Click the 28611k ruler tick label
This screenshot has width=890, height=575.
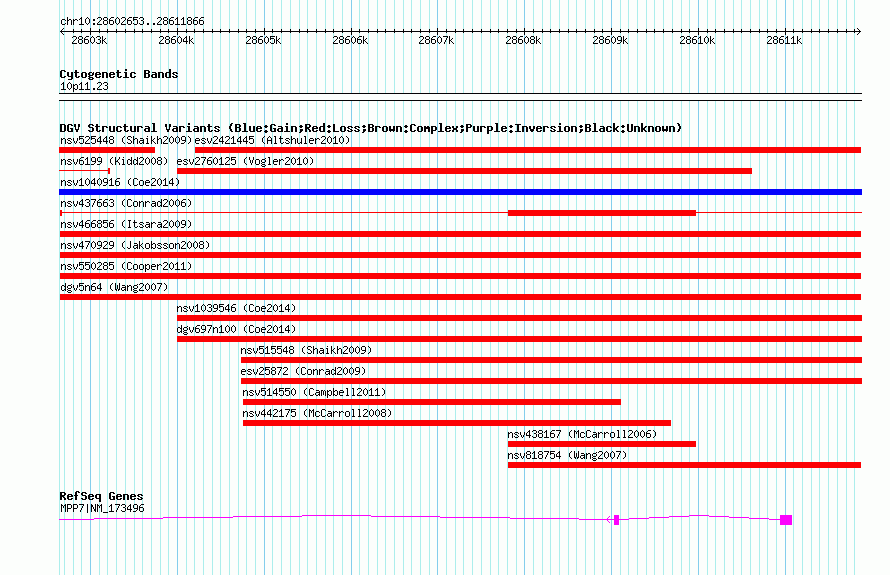point(784,41)
